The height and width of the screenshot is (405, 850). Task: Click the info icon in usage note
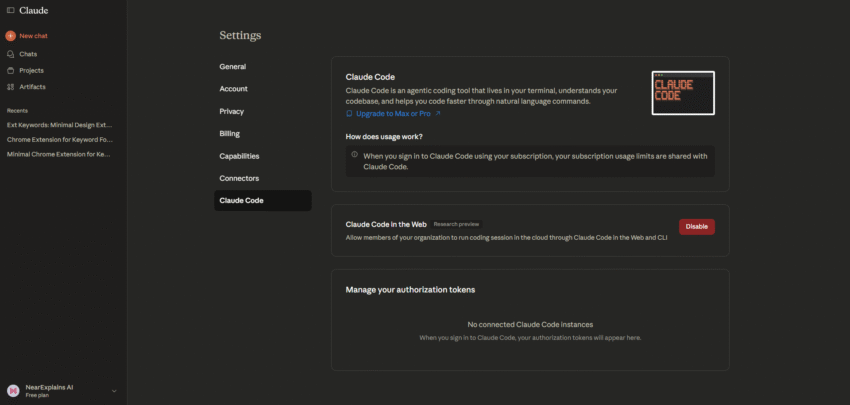[x=354, y=155]
